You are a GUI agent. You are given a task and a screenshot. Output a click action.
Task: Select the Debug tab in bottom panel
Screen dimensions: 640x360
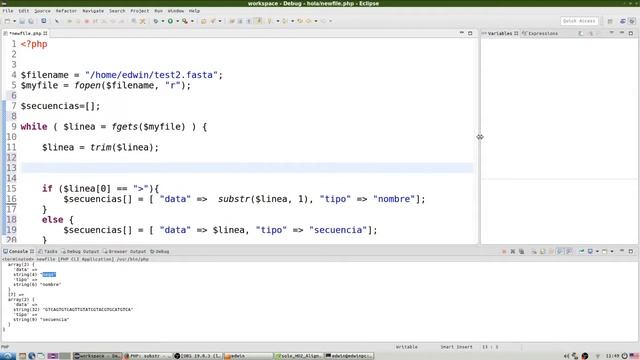coord(160,251)
